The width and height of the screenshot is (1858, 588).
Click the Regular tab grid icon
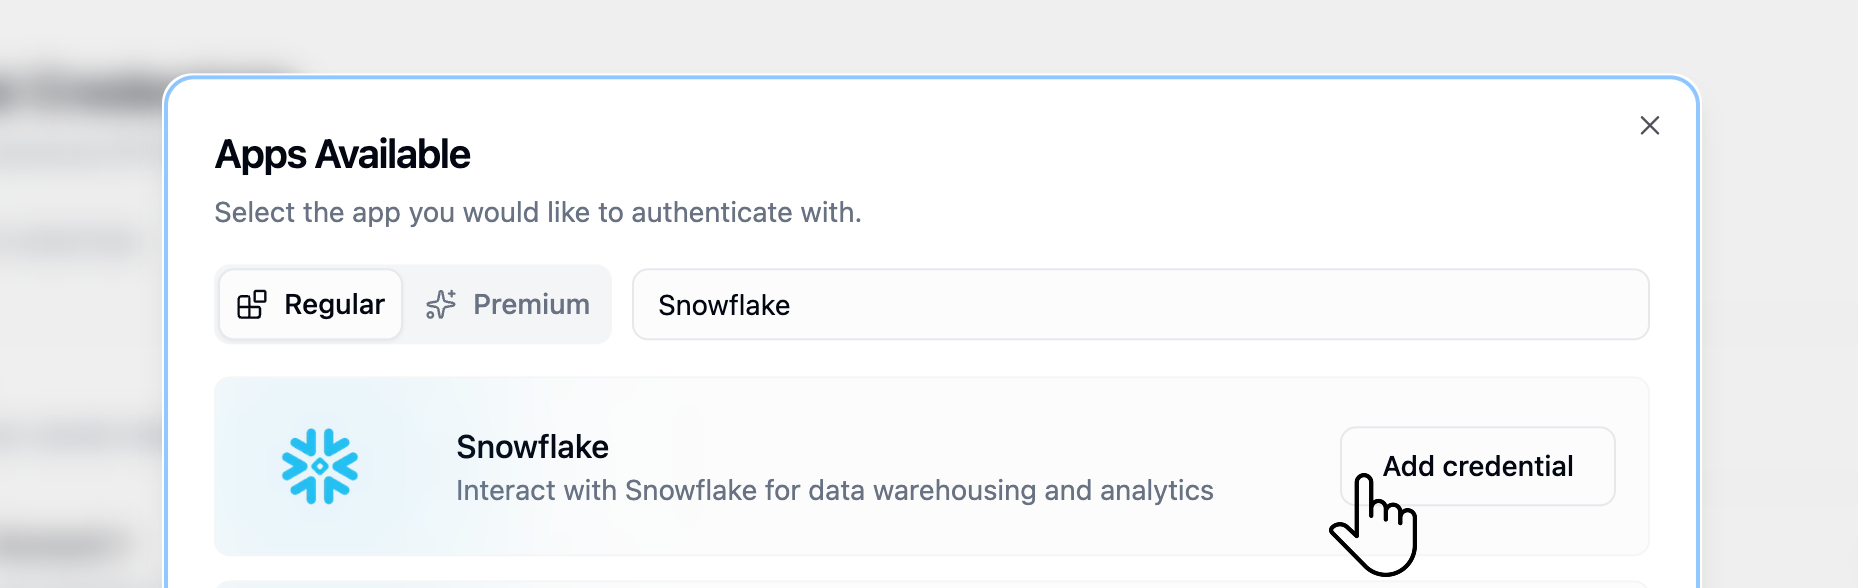point(251,304)
